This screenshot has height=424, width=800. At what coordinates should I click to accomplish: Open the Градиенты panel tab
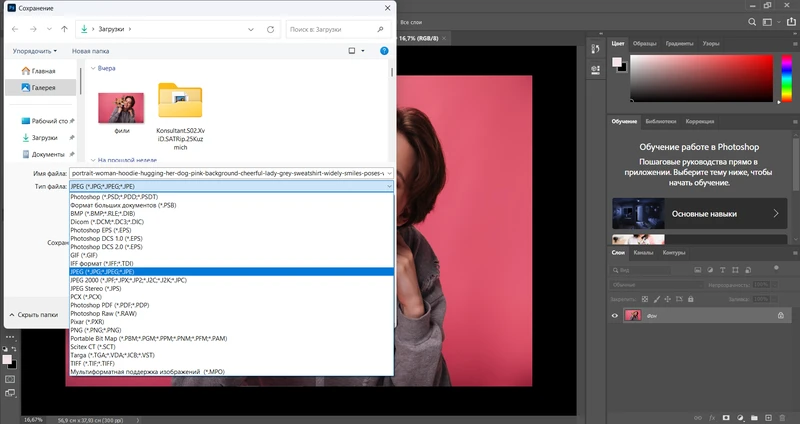[x=679, y=44]
